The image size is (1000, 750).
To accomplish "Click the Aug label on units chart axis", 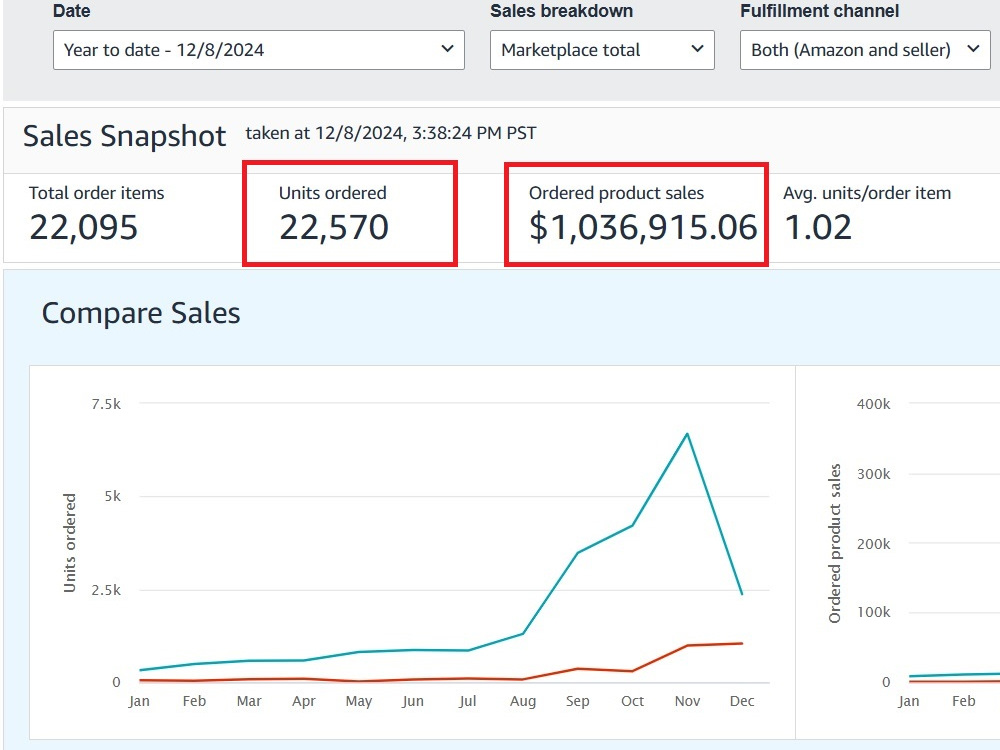I will click(522, 701).
